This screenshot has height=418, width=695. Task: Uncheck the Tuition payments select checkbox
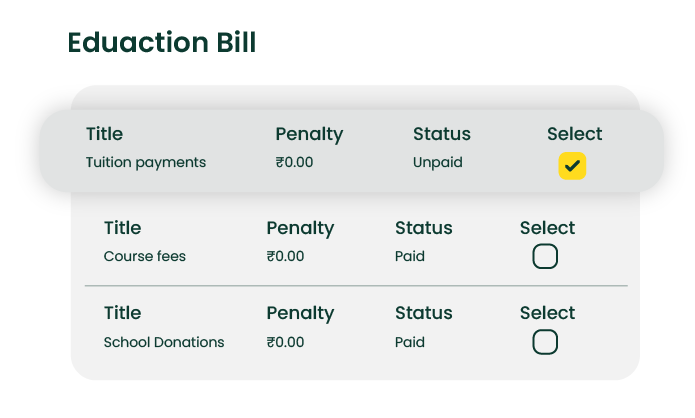click(x=572, y=166)
